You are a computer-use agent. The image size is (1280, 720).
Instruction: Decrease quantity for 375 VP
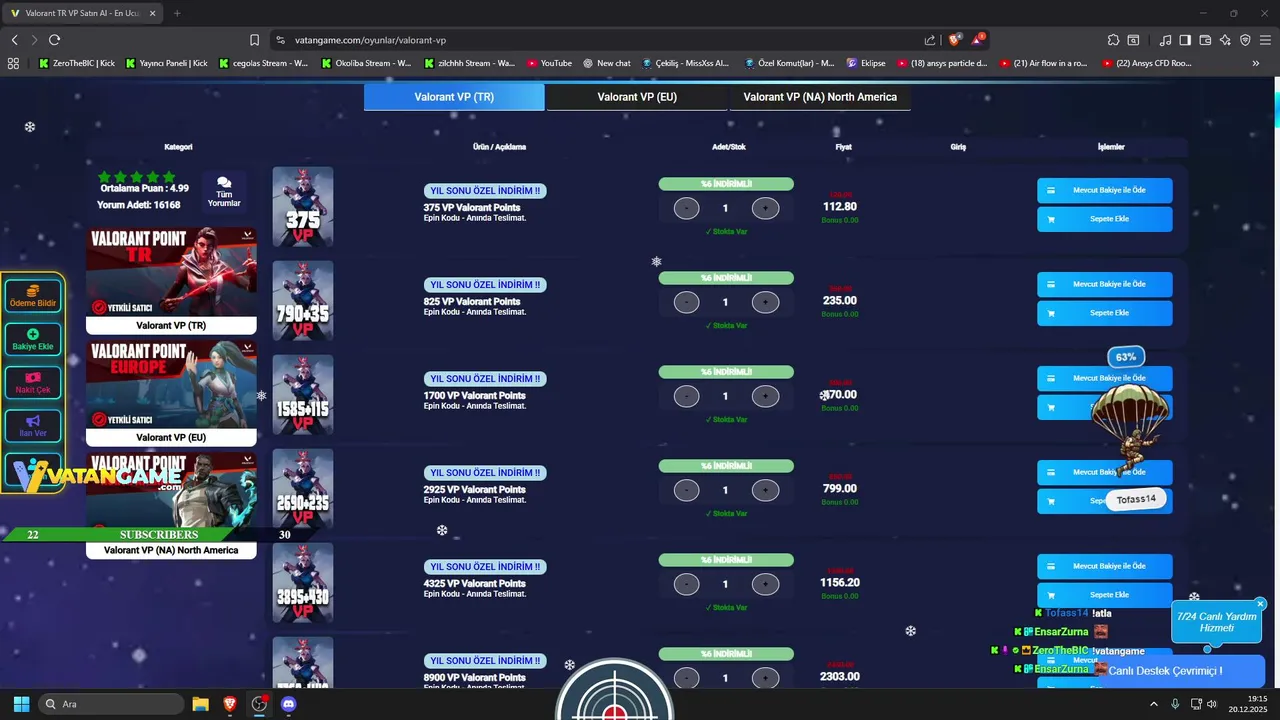(687, 208)
